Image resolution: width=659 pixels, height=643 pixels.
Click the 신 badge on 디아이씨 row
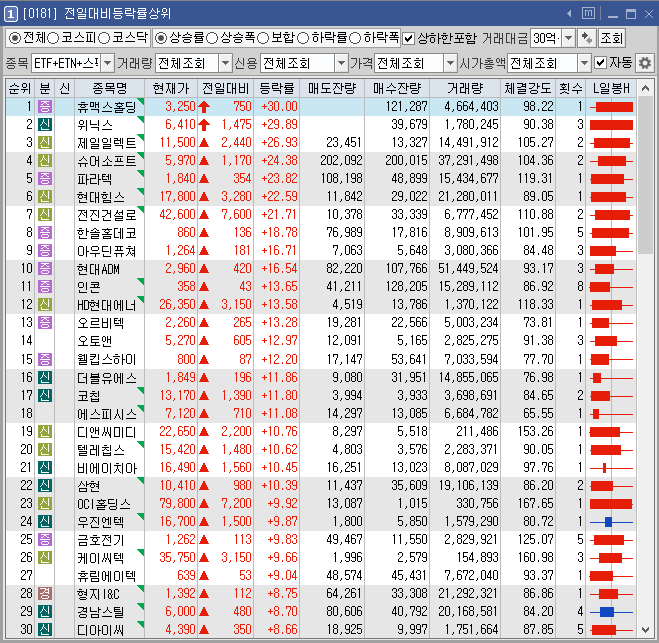tap(45, 630)
